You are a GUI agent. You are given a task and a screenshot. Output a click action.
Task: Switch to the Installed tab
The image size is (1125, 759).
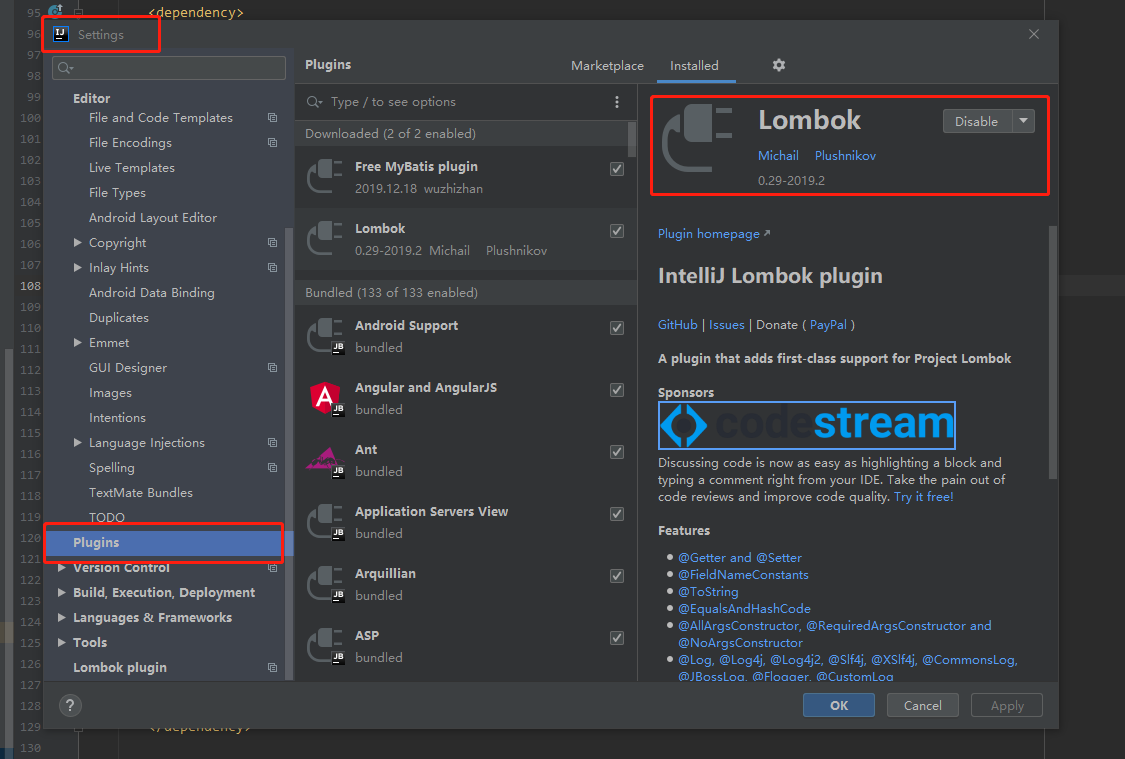694,65
